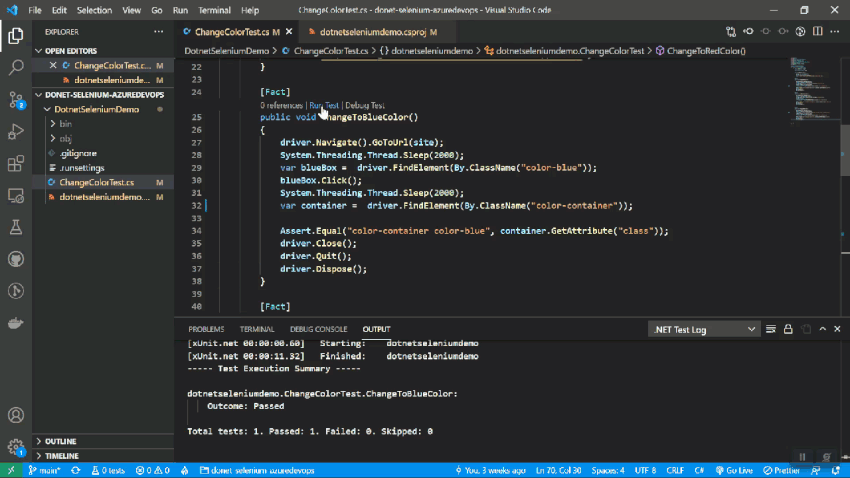The width and height of the screenshot is (850, 478).
Task: Close the output panel
Action: coord(837,330)
